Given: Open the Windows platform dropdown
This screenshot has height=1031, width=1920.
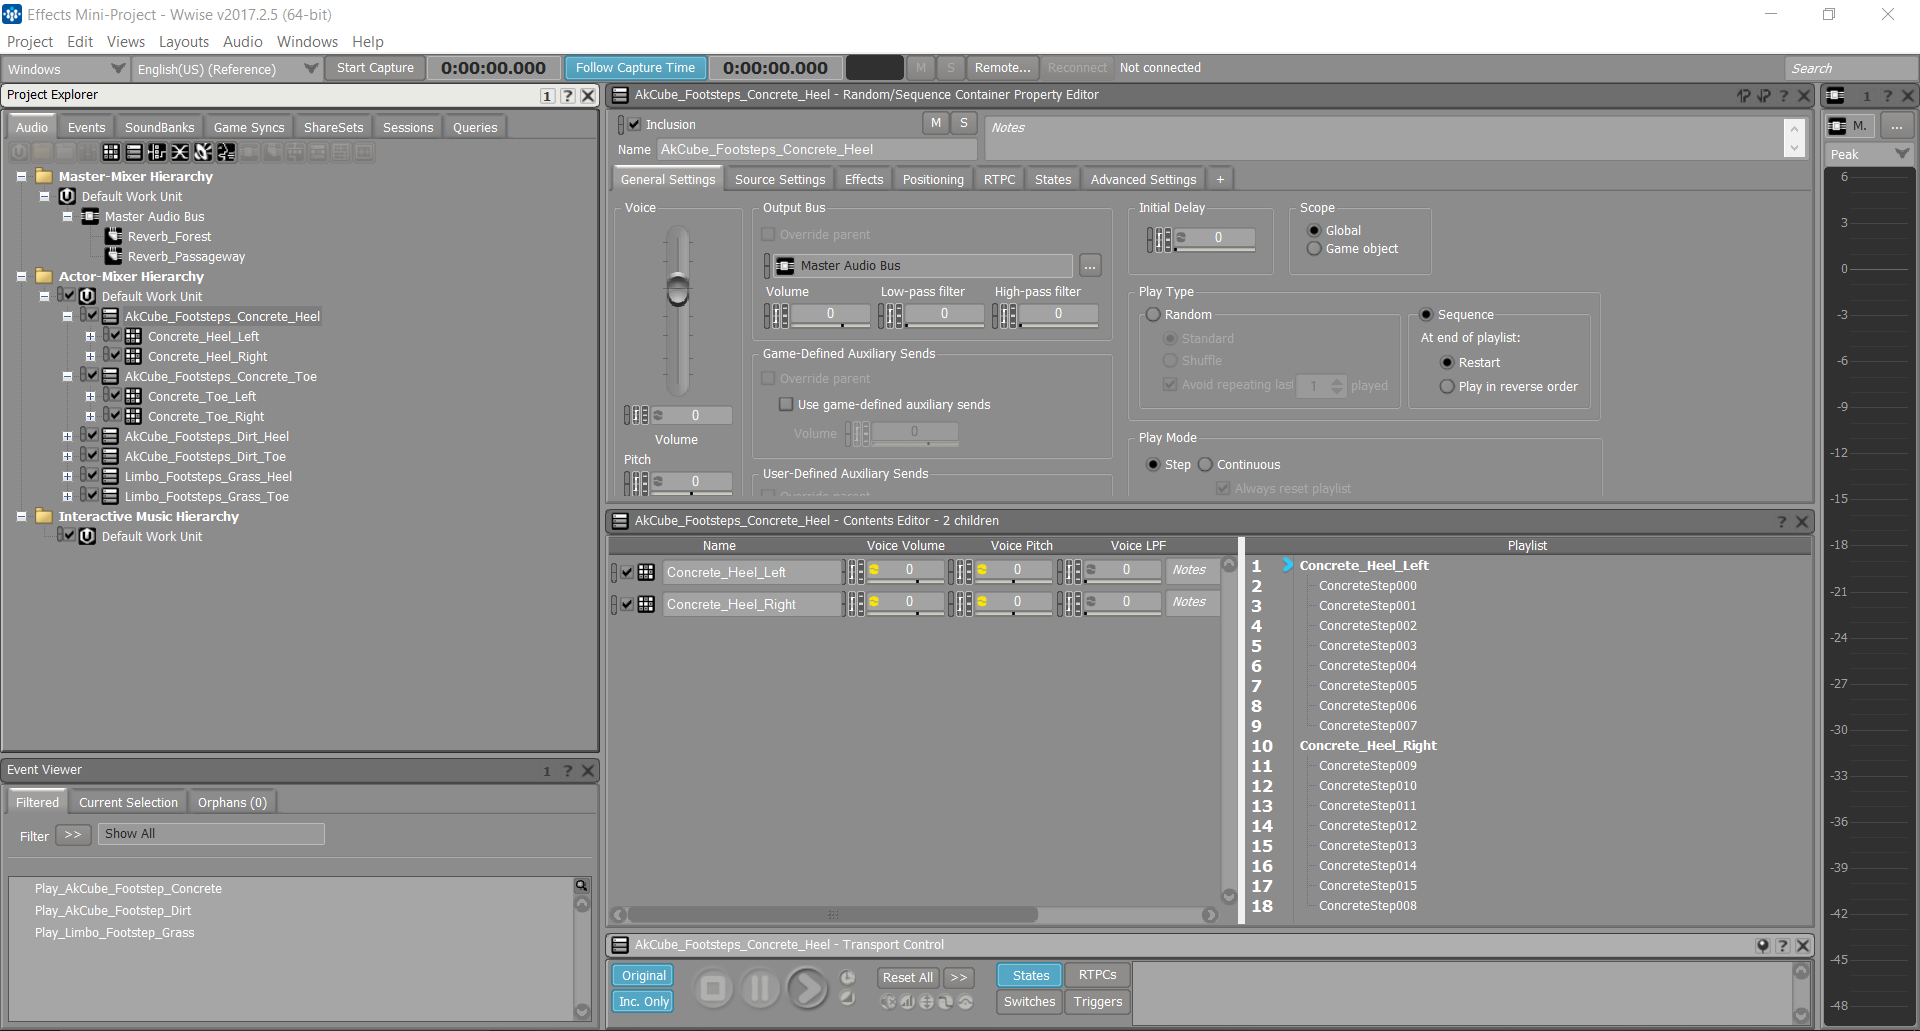Looking at the screenshot, I should [x=65, y=69].
